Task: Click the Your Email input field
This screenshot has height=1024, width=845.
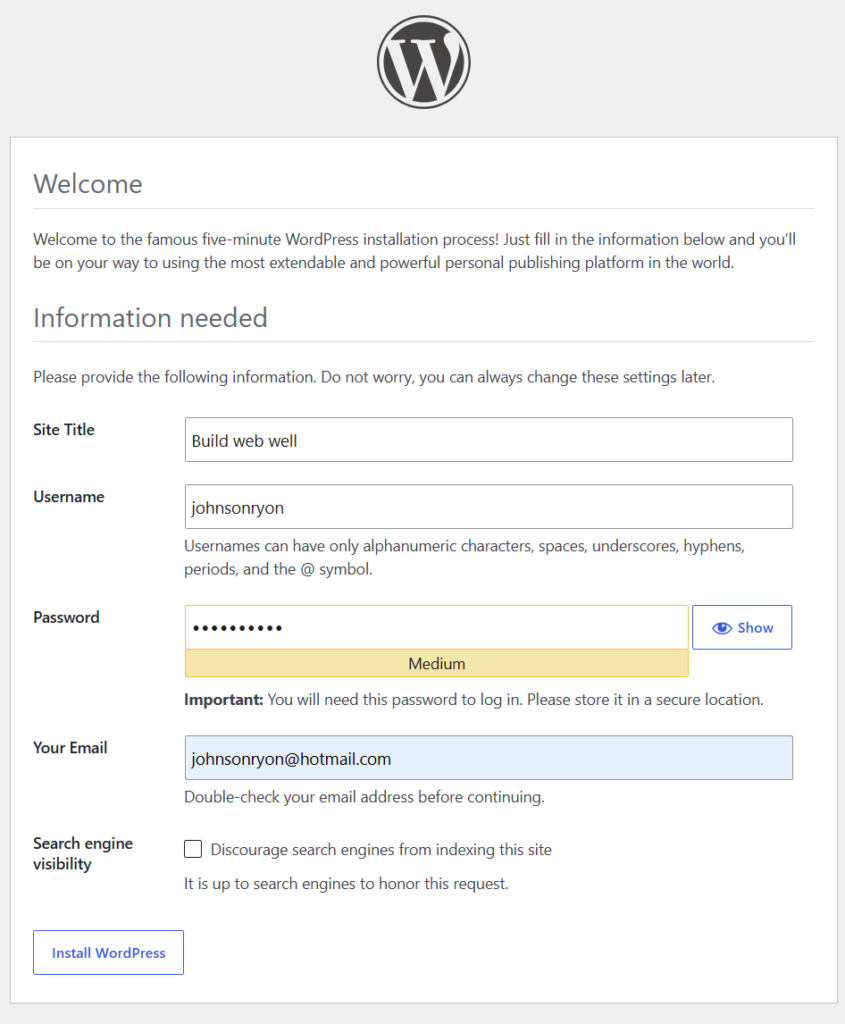Action: click(x=488, y=758)
